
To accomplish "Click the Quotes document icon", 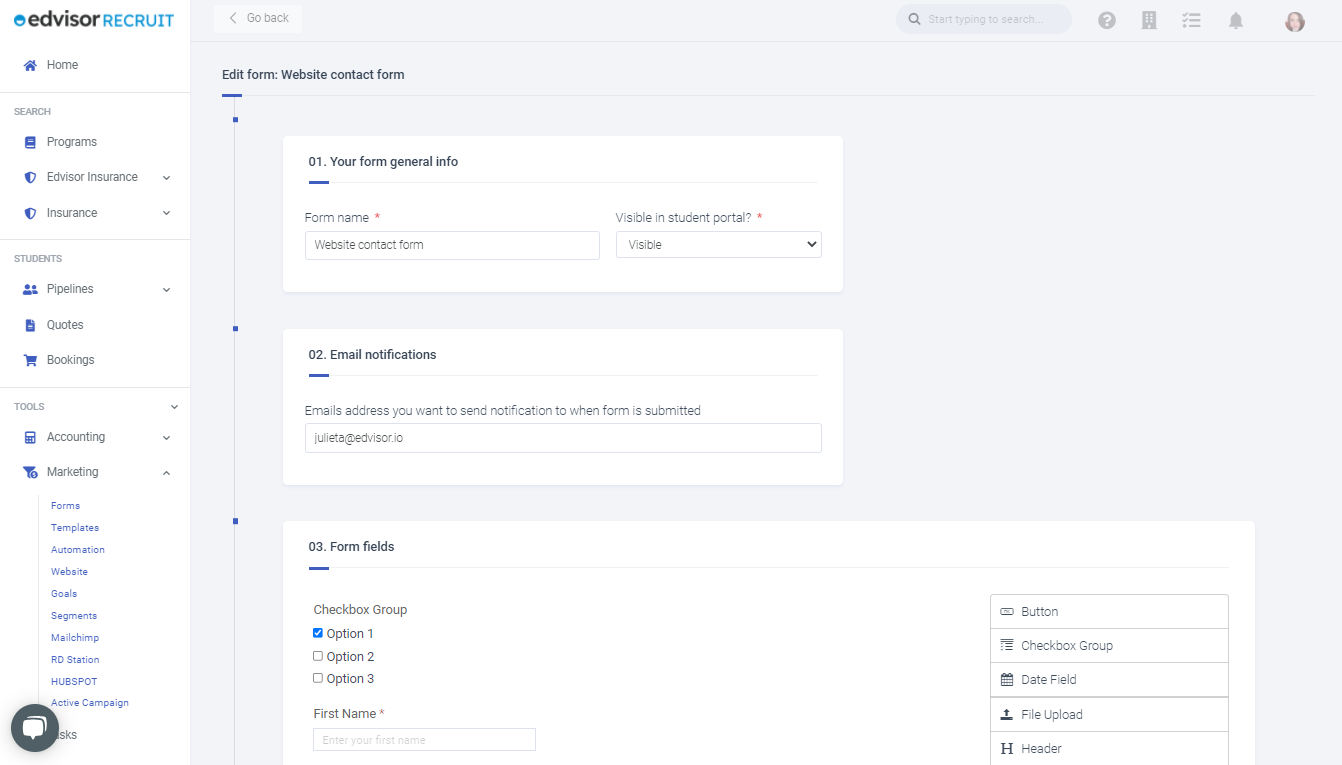I will coord(30,325).
